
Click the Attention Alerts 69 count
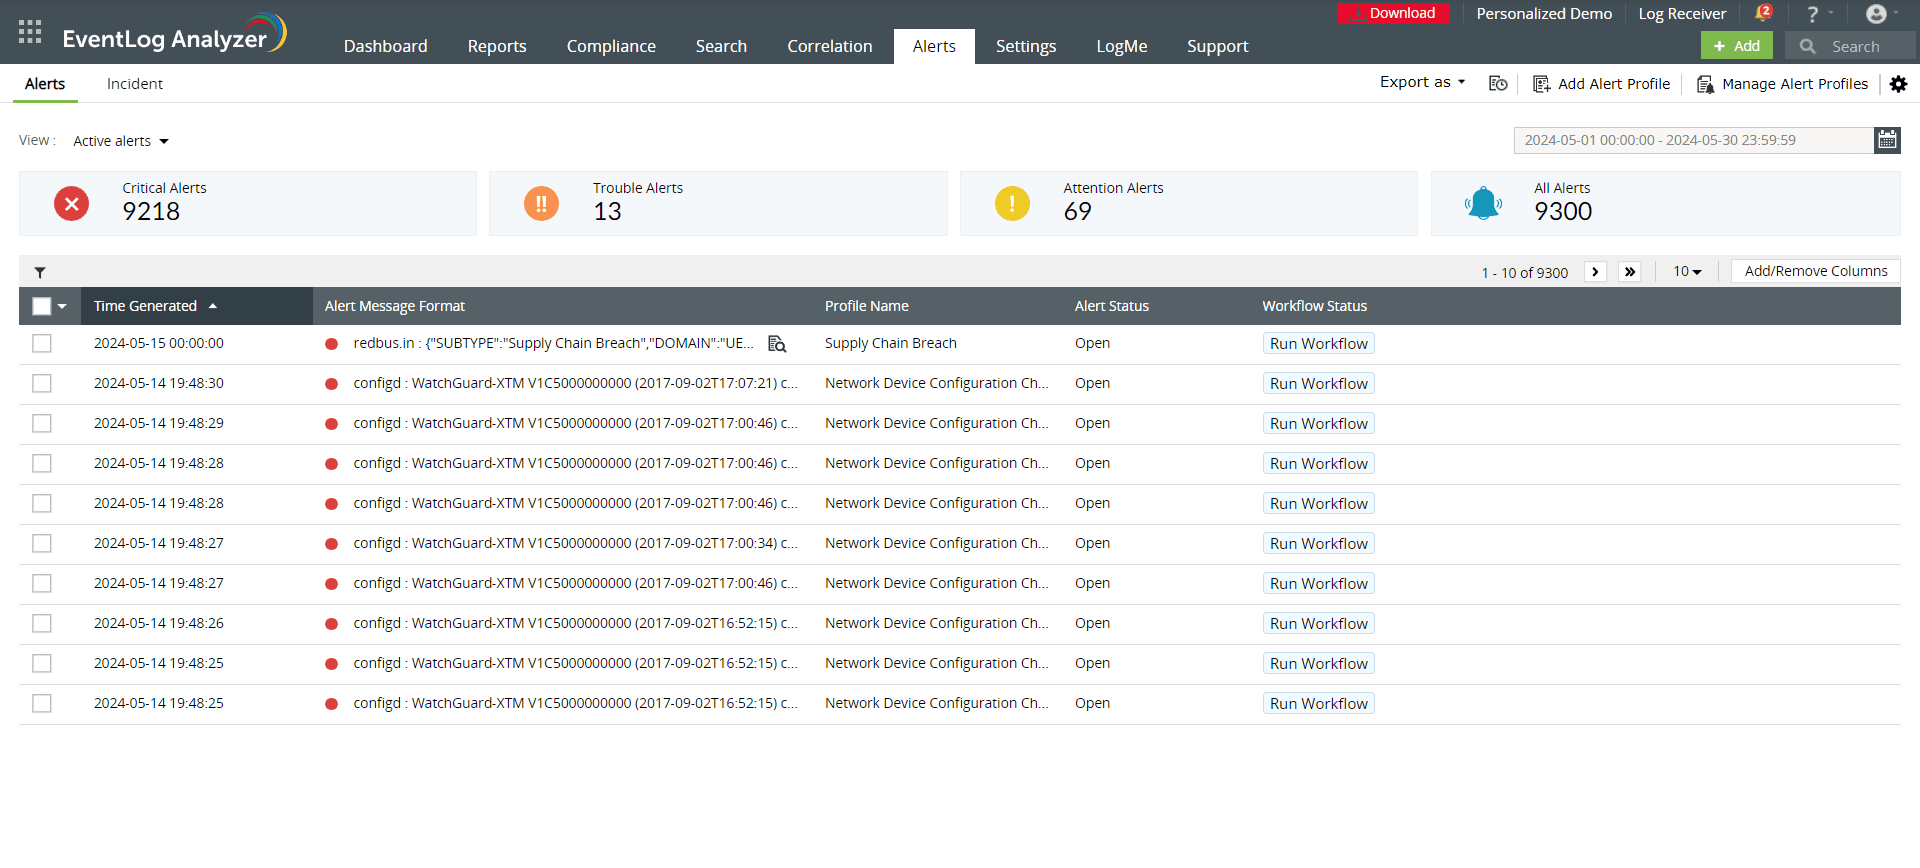click(1077, 212)
